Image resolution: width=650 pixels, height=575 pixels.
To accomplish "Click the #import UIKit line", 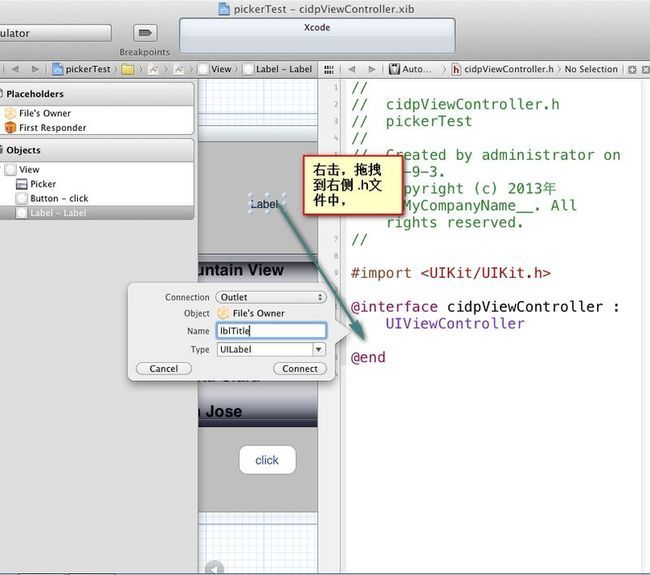I will tap(451, 273).
